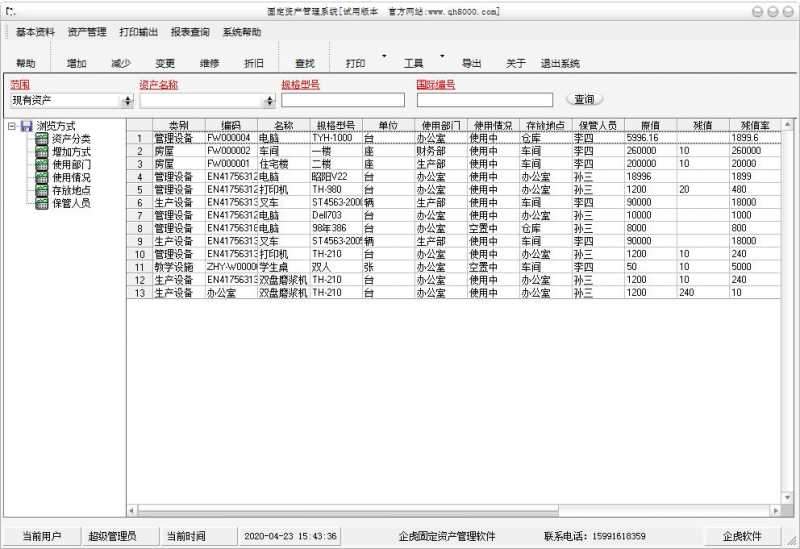Click the 使用部门 tree icon
800x549 pixels.
point(42,164)
